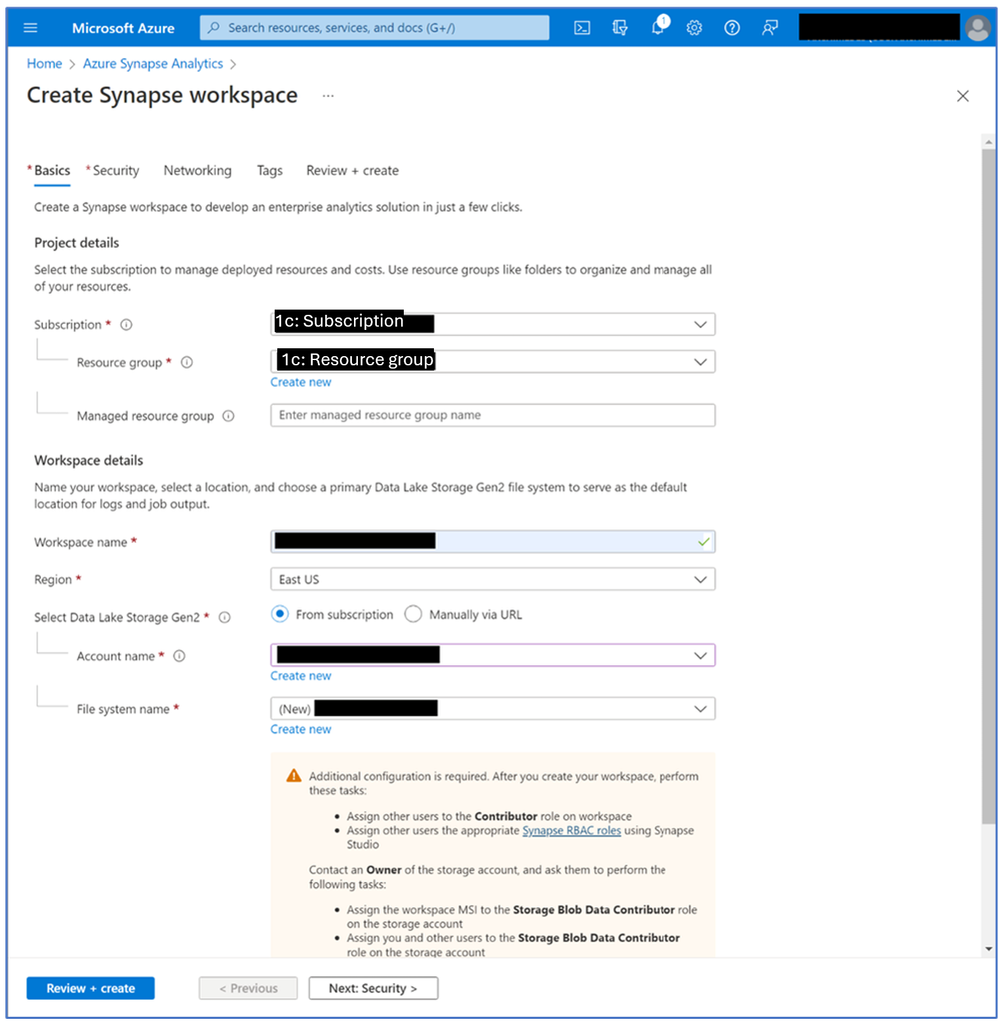Open portal settings gear
The image size is (999, 1021).
694,28
